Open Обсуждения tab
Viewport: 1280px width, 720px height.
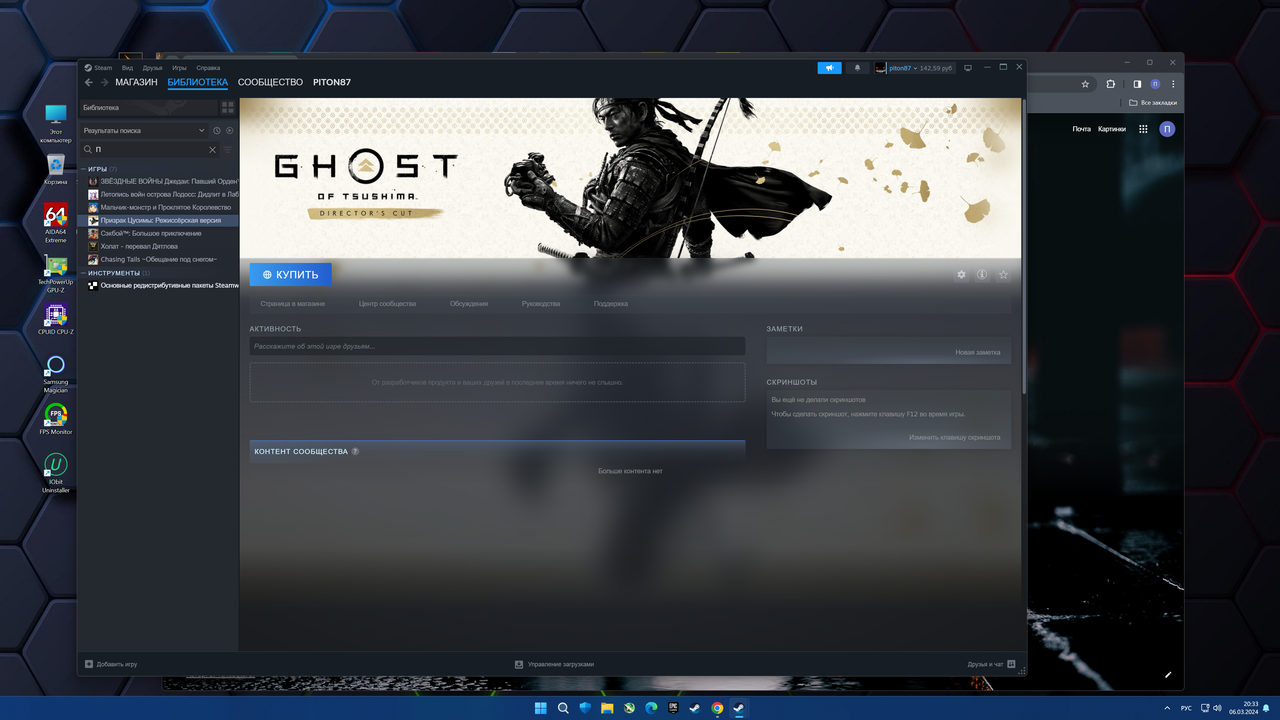(x=469, y=303)
